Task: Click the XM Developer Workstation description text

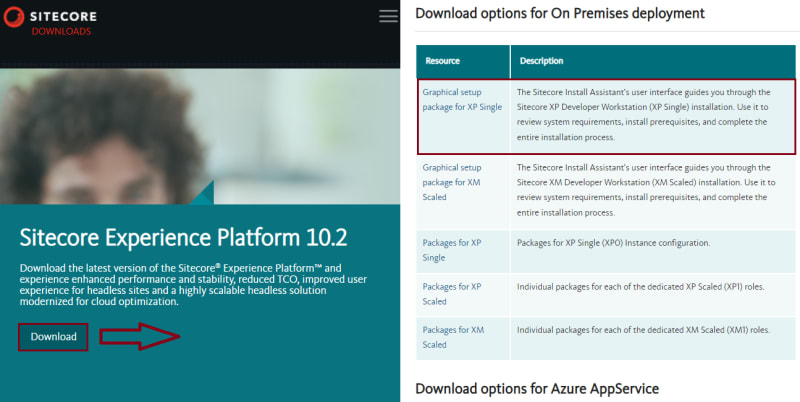Action: [x=646, y=190]
